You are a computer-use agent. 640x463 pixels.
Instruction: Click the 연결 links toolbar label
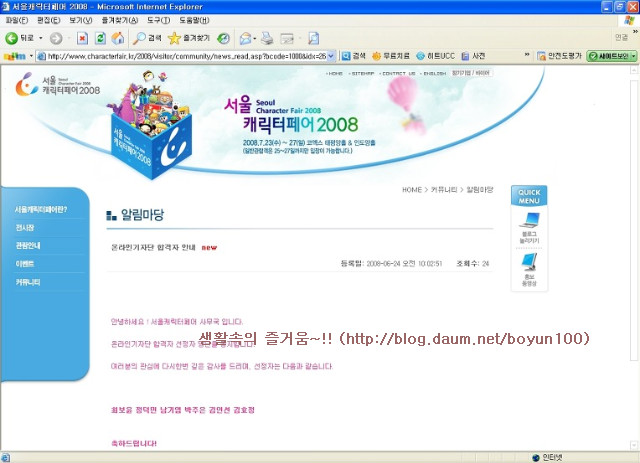point(621,38)
